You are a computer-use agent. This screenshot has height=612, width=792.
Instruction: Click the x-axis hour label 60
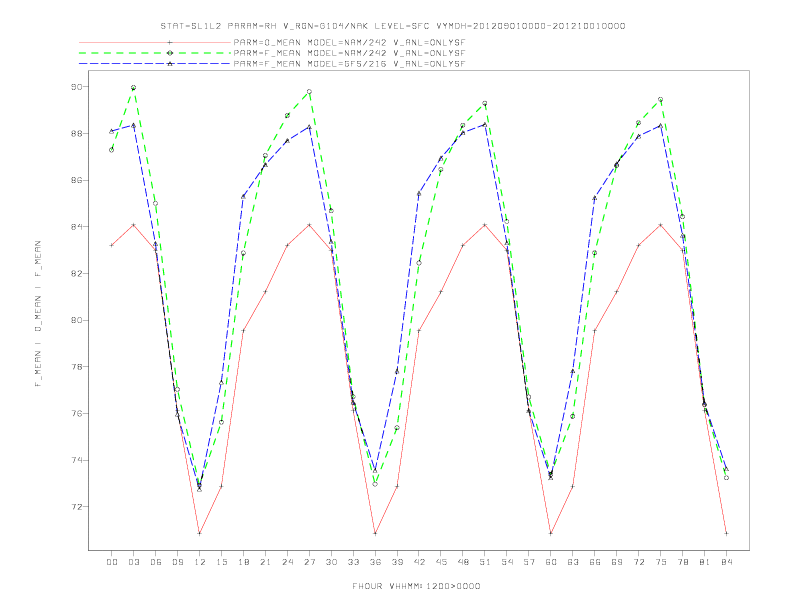[551, 562]
